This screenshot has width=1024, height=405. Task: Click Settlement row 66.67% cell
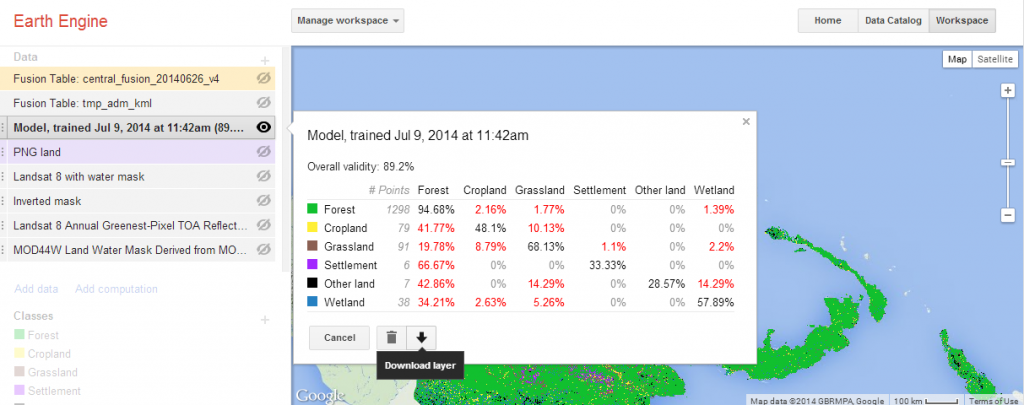pos(434,265)
